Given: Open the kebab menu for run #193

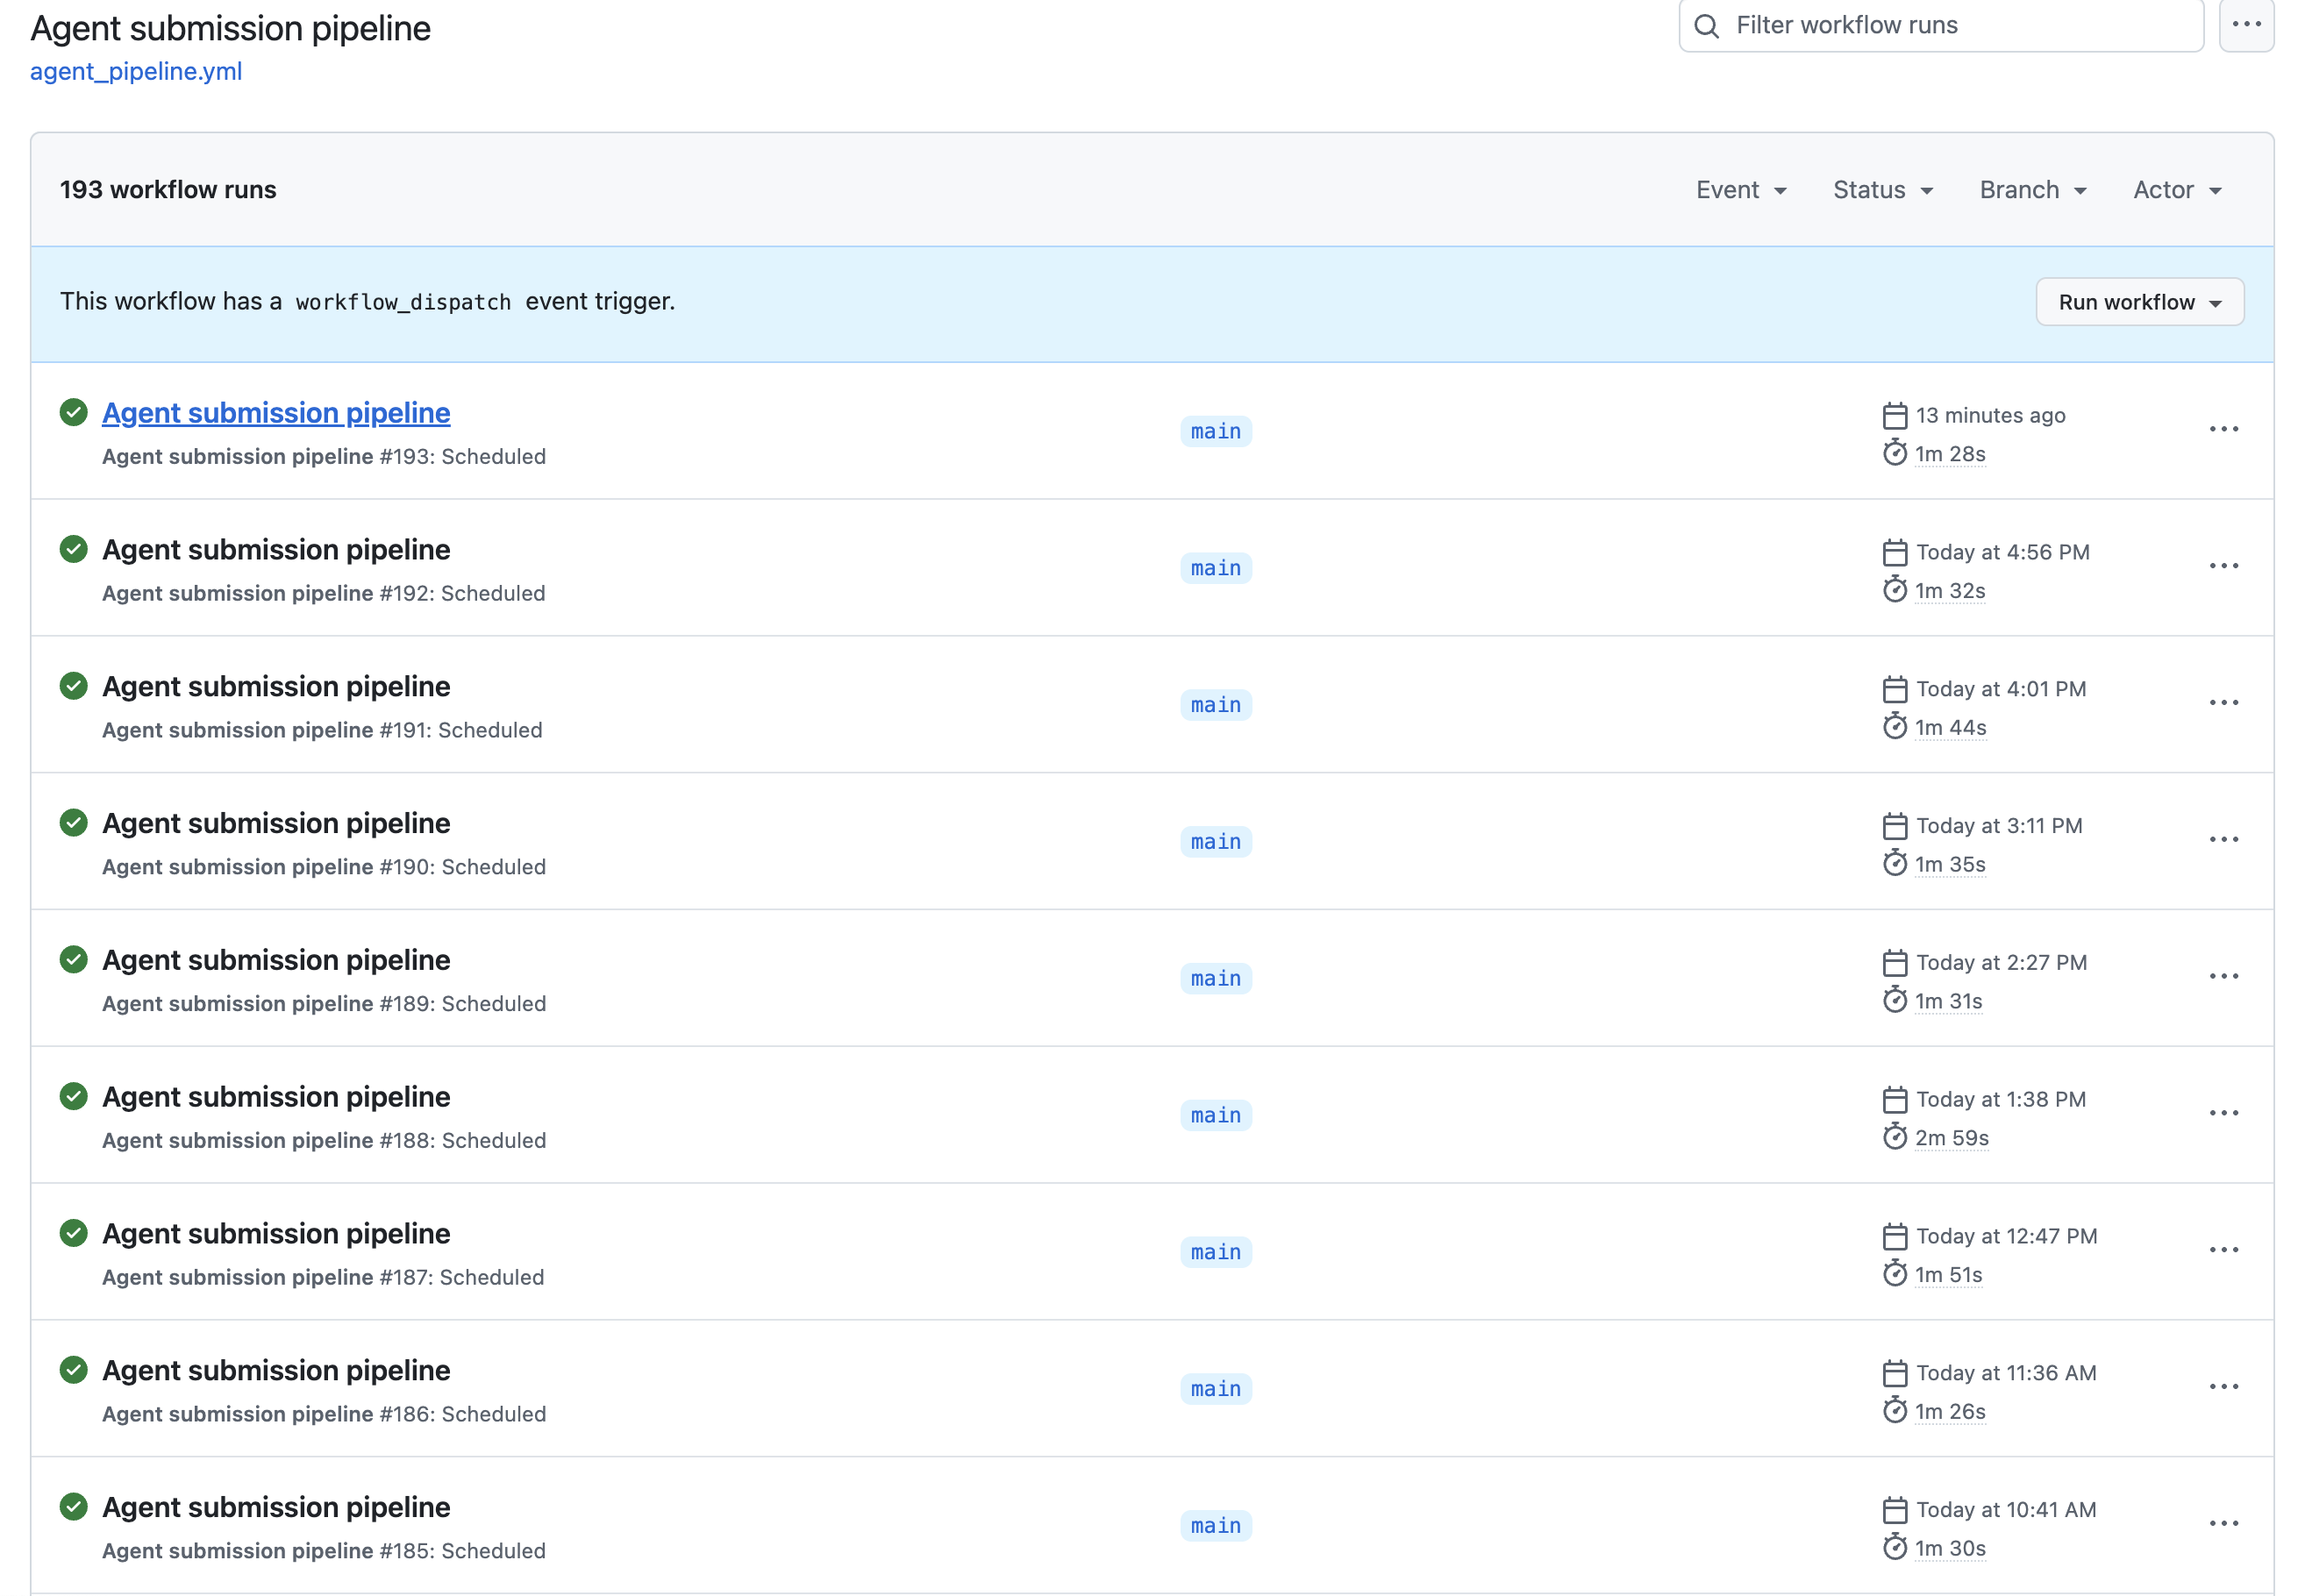Looking at the screenshot, I should click(2223, 429).
